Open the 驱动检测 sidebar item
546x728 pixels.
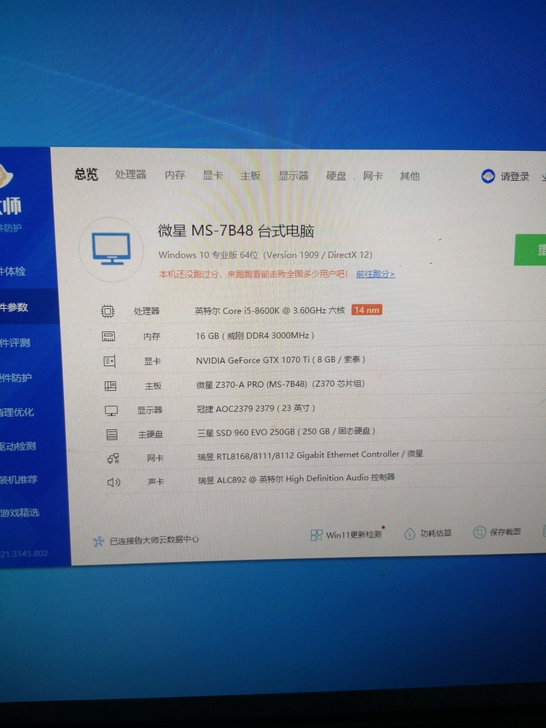pos(18,446)
